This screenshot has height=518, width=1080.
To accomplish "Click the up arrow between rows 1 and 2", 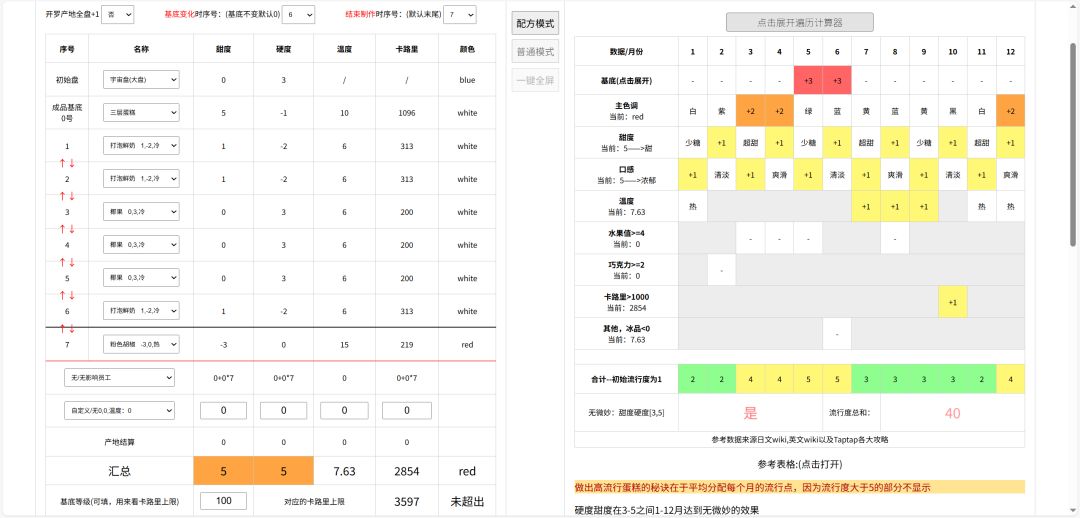I will (x=62, y=163).
